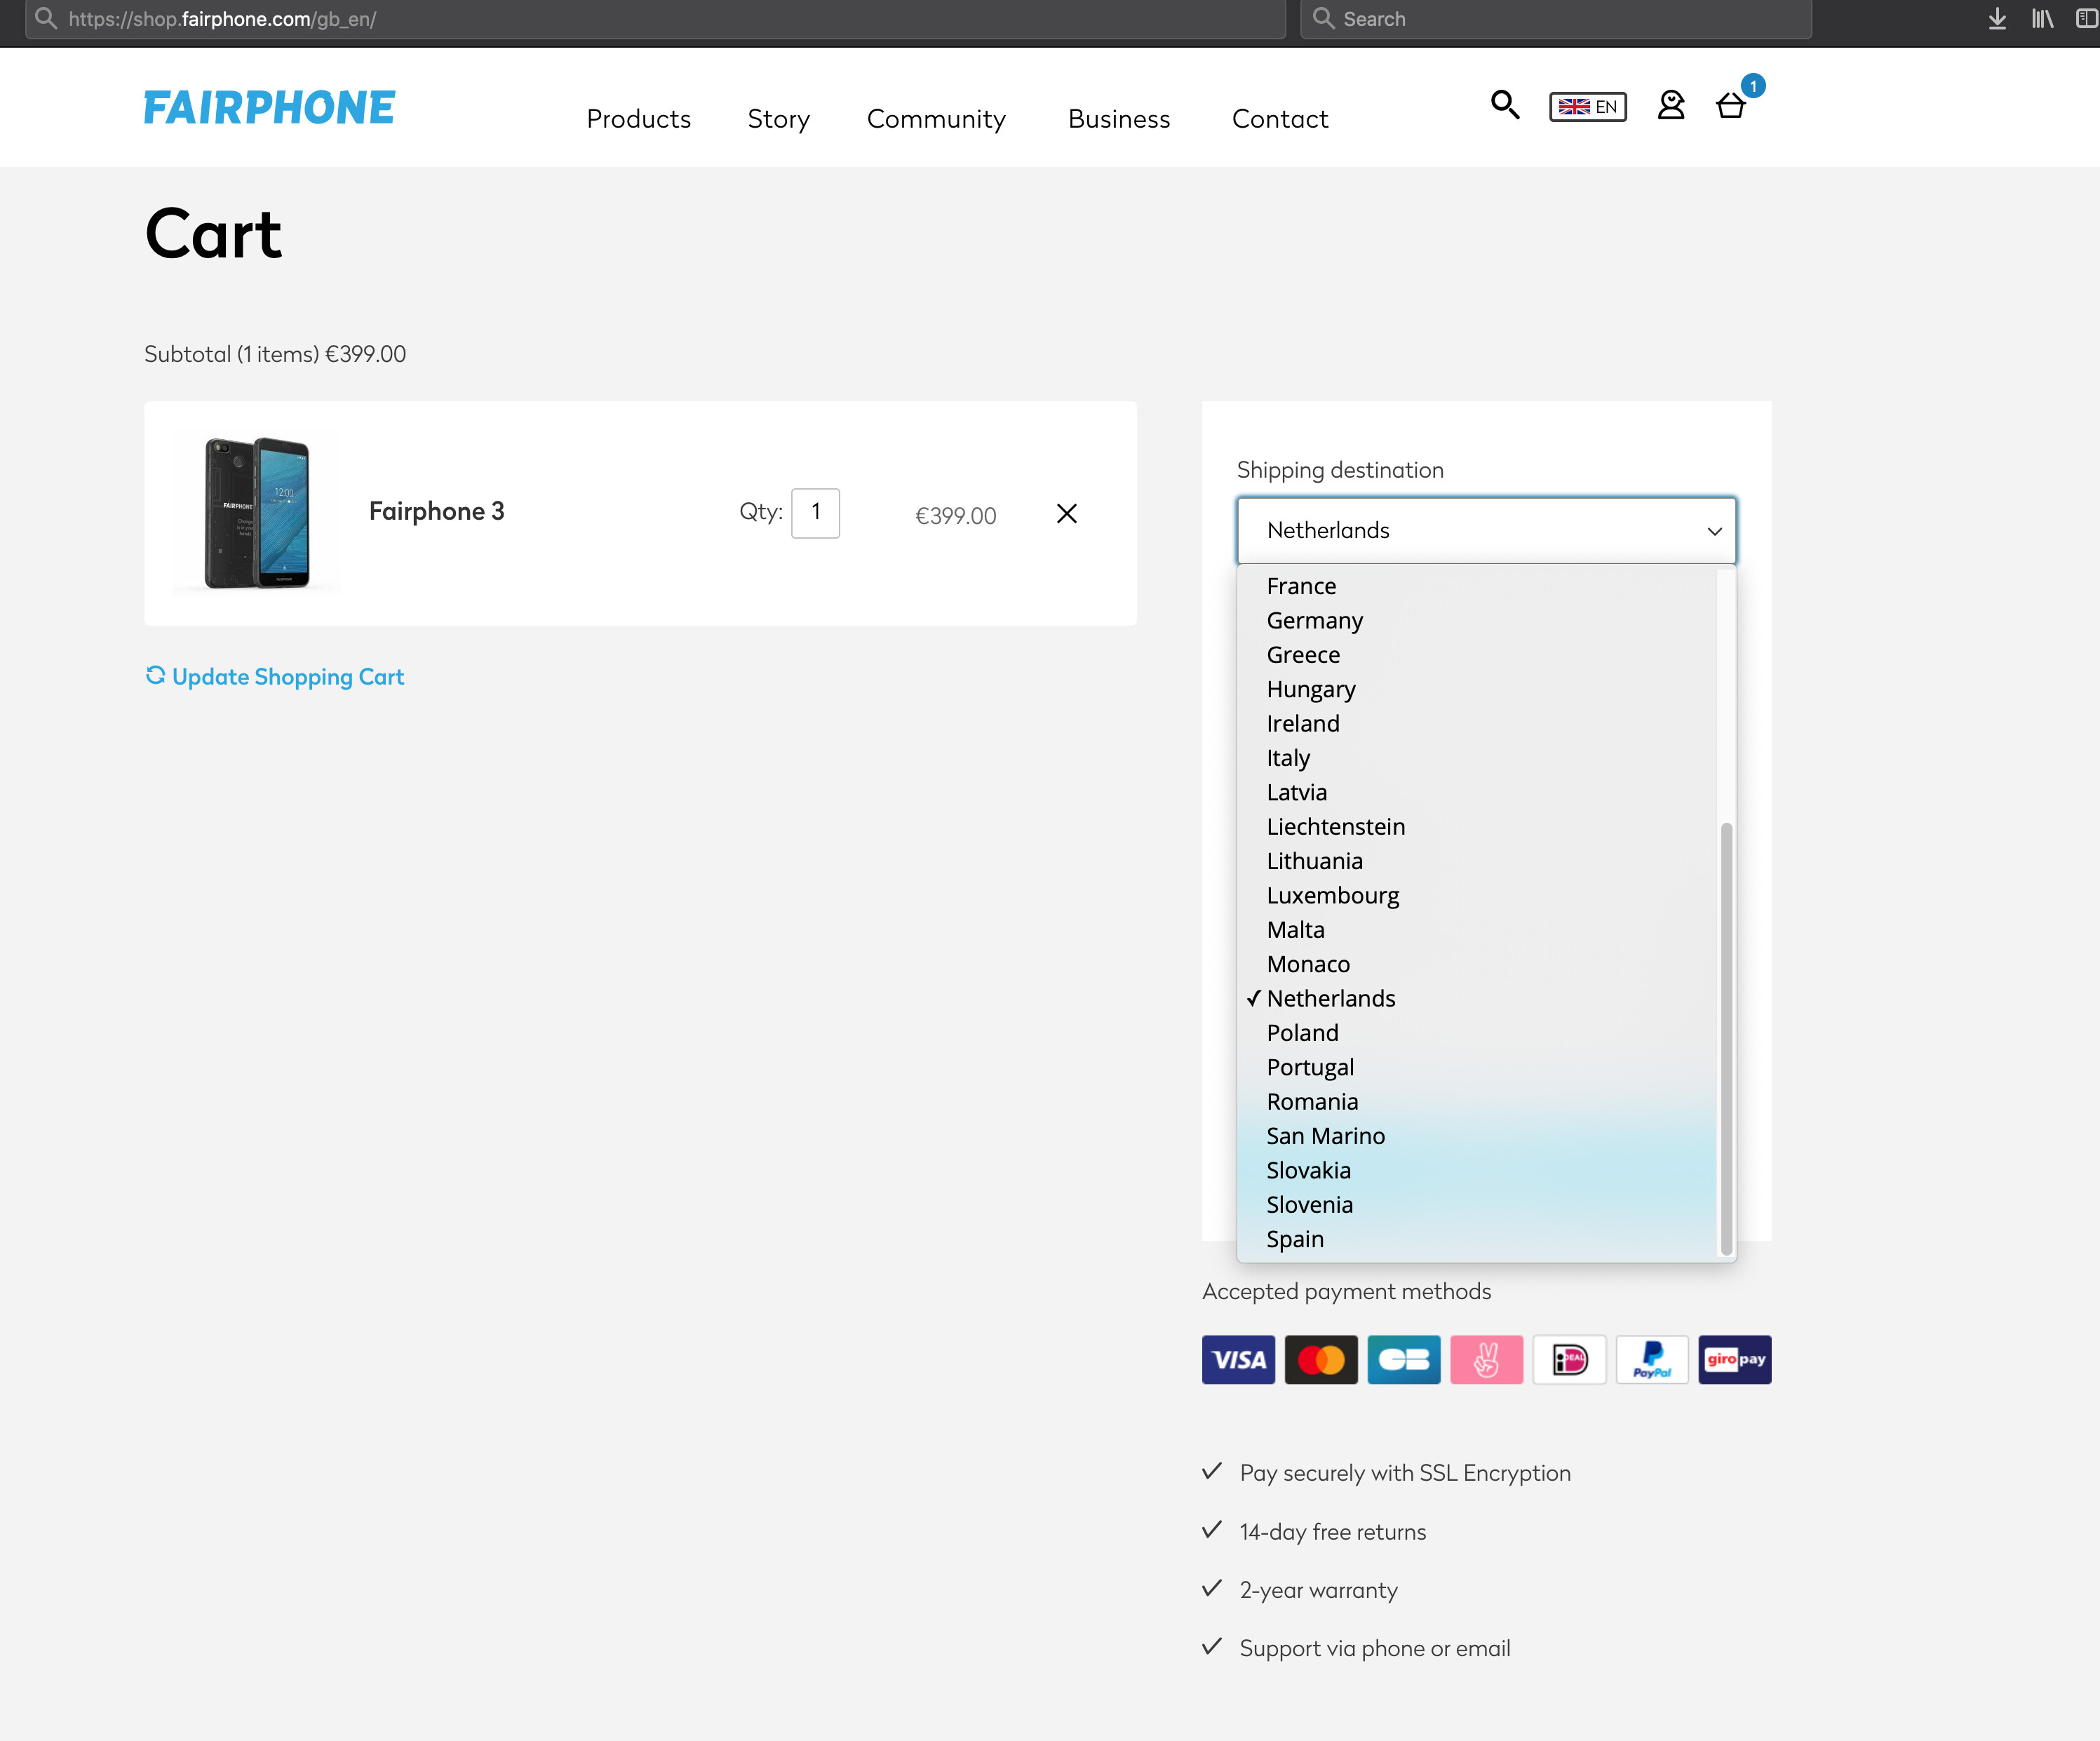Select Lithuania option
Image resolution: width=2100 pixels, height=1741 pixels.
coord(1476,861)
